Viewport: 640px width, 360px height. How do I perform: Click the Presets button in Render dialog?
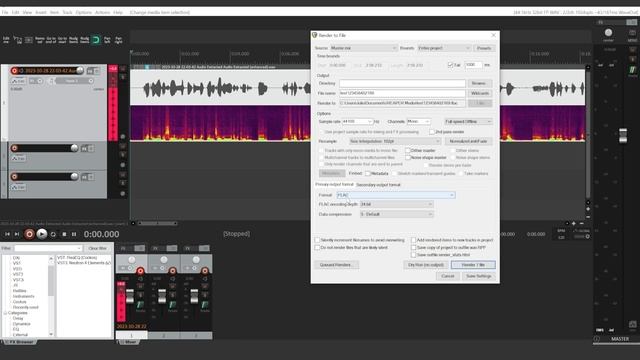click(x=484, y=48)
